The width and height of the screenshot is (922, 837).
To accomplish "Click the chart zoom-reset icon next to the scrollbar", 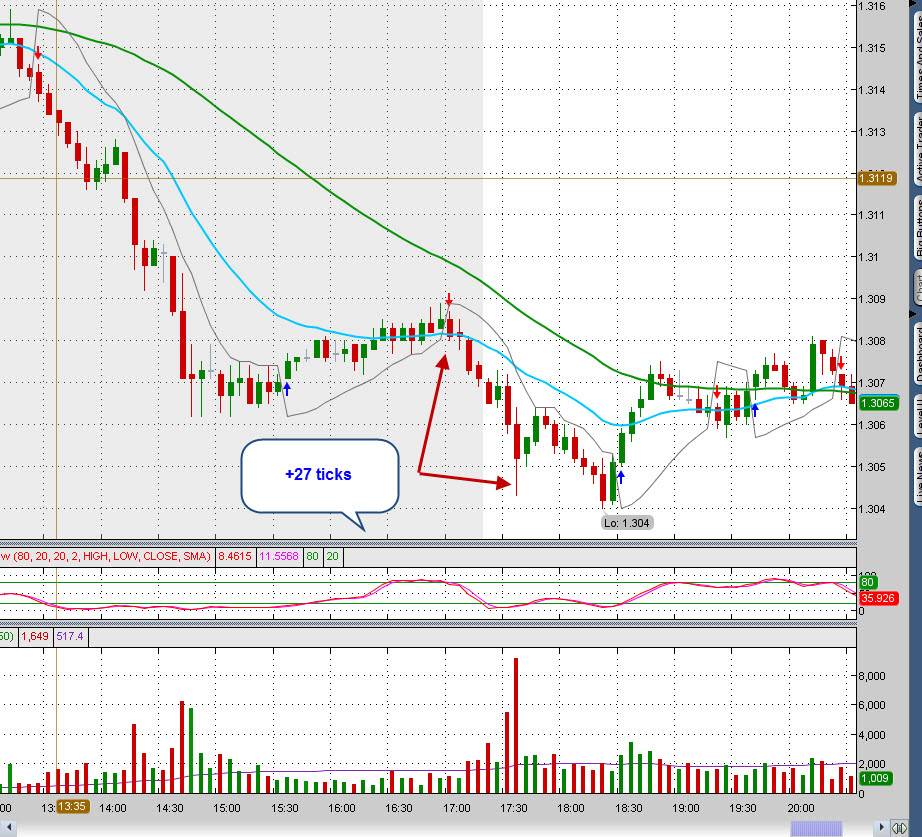I will (899, 828).
